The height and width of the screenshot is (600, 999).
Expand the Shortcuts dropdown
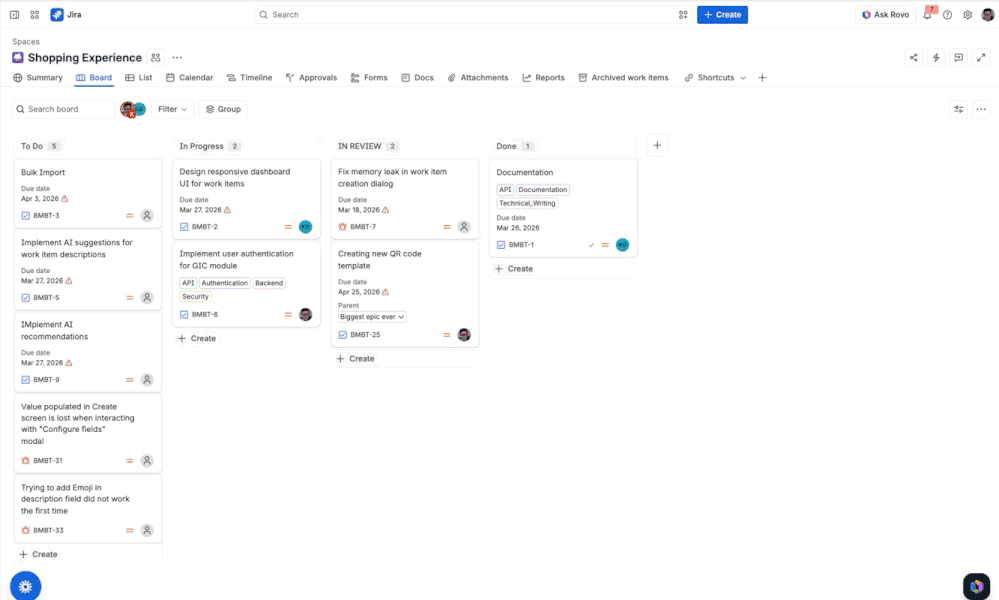(x=715, y=78)
